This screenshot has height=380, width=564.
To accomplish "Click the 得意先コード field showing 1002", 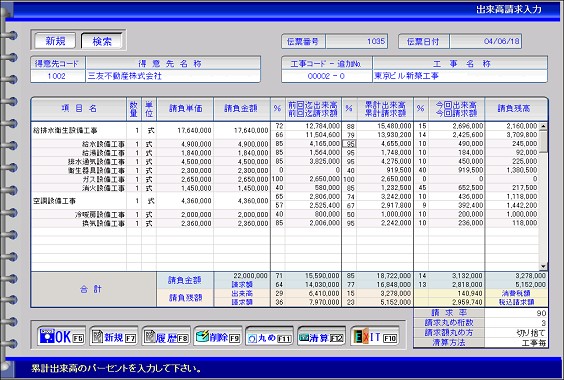I will (58, 76).
